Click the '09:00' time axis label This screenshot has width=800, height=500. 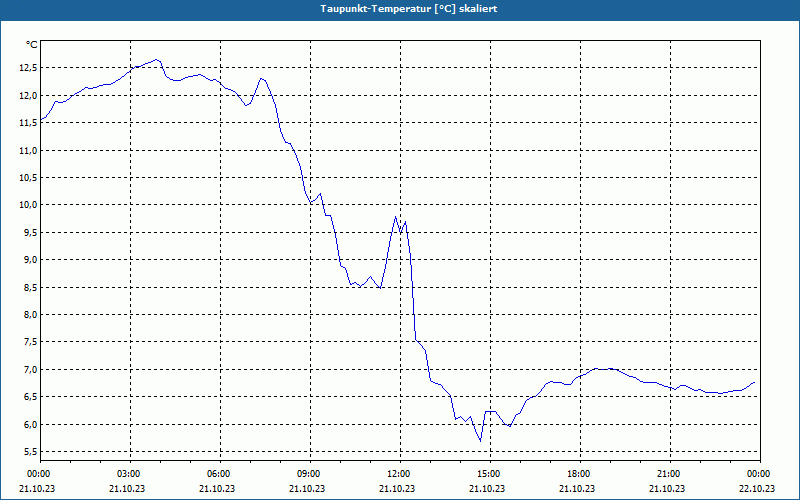[310, 474]
